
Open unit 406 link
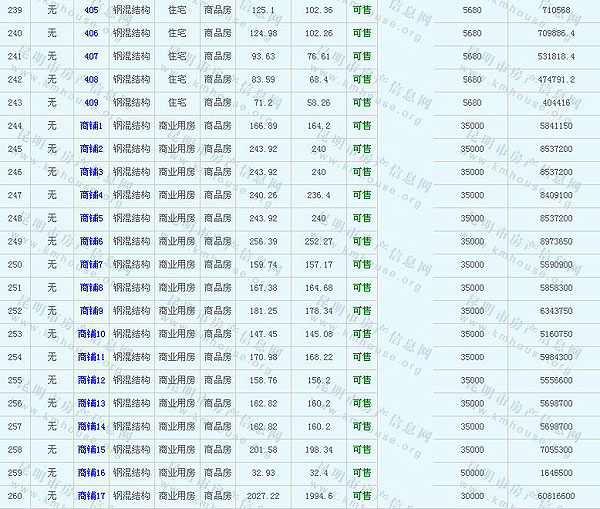[91, 33]
